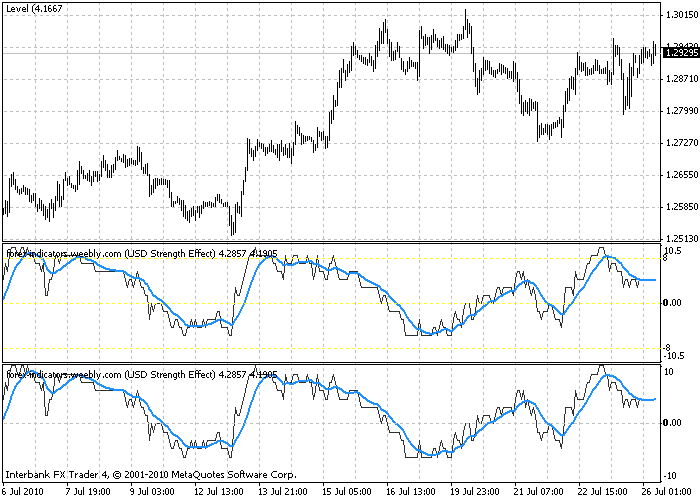The width and height of the screenshot is (700, 500).
Task: Click the 1.28710 price axis value
Action: [x=681, y=79]
